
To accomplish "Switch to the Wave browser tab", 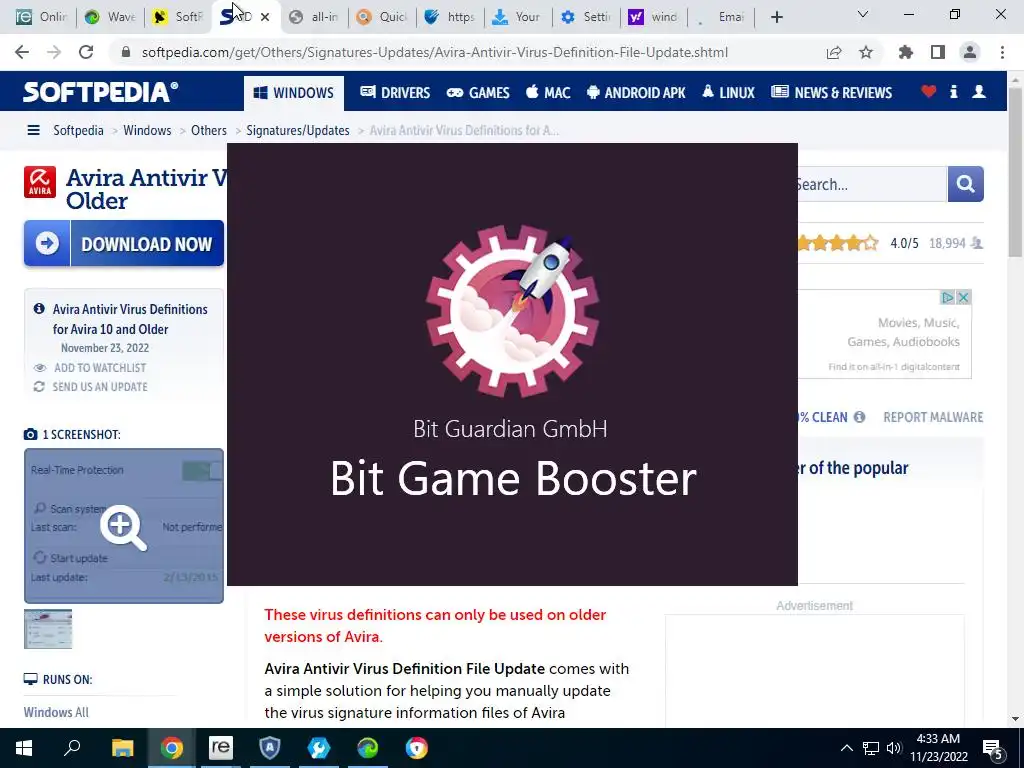I will tap(110, 17).
